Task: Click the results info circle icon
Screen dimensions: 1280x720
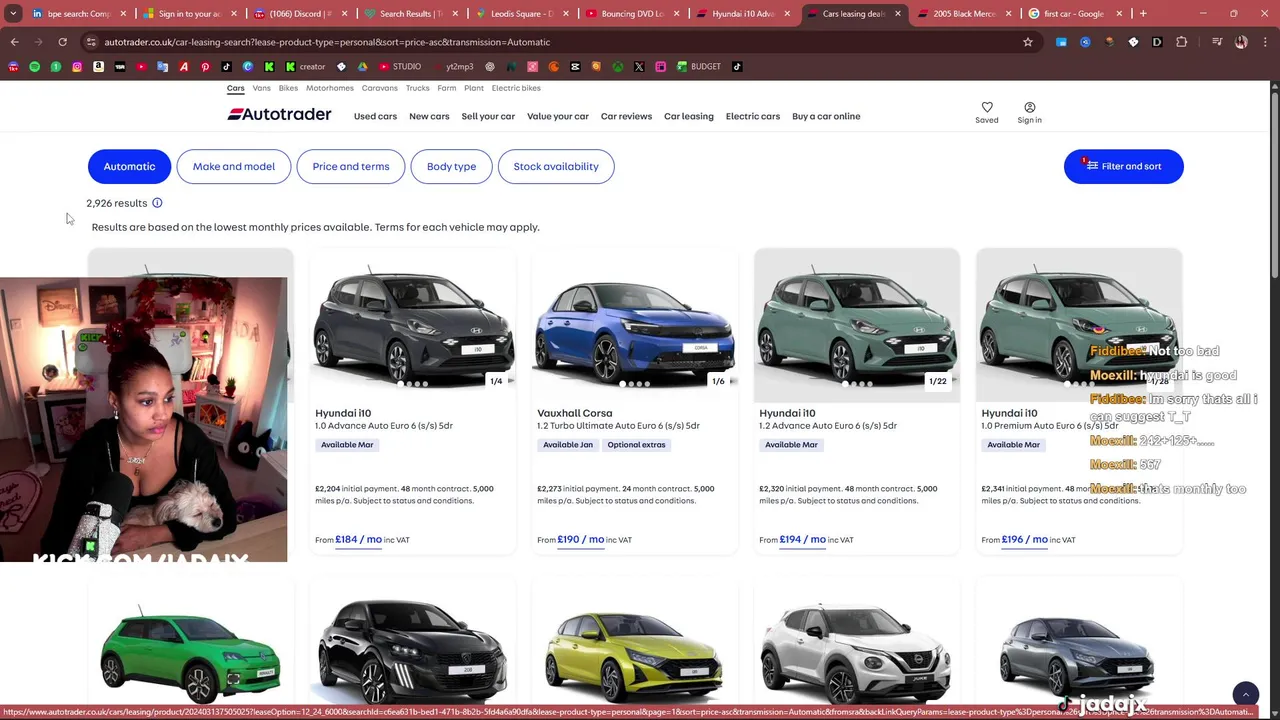Action: pos(157,203)
